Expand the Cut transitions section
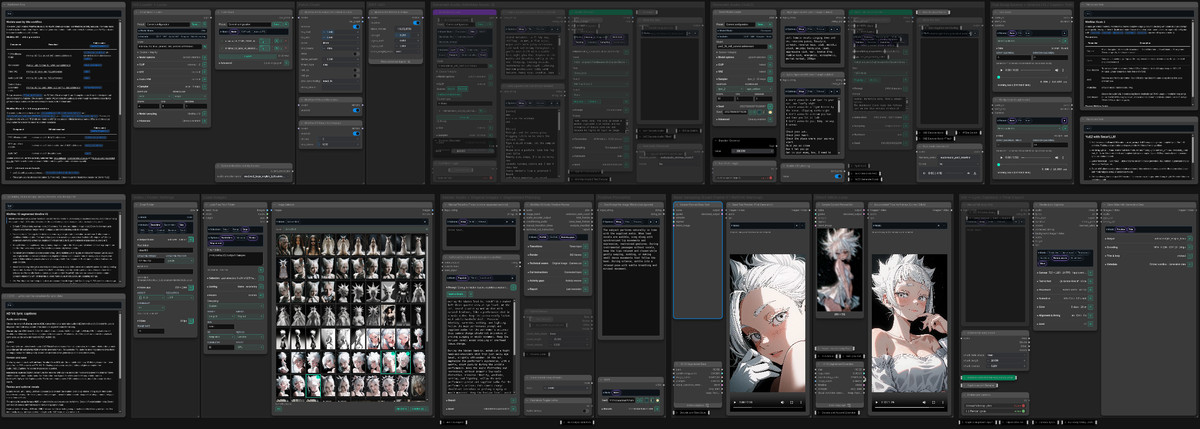Image resolution: width=1200 pixels, height=429 pixels. tap(559, 270)
